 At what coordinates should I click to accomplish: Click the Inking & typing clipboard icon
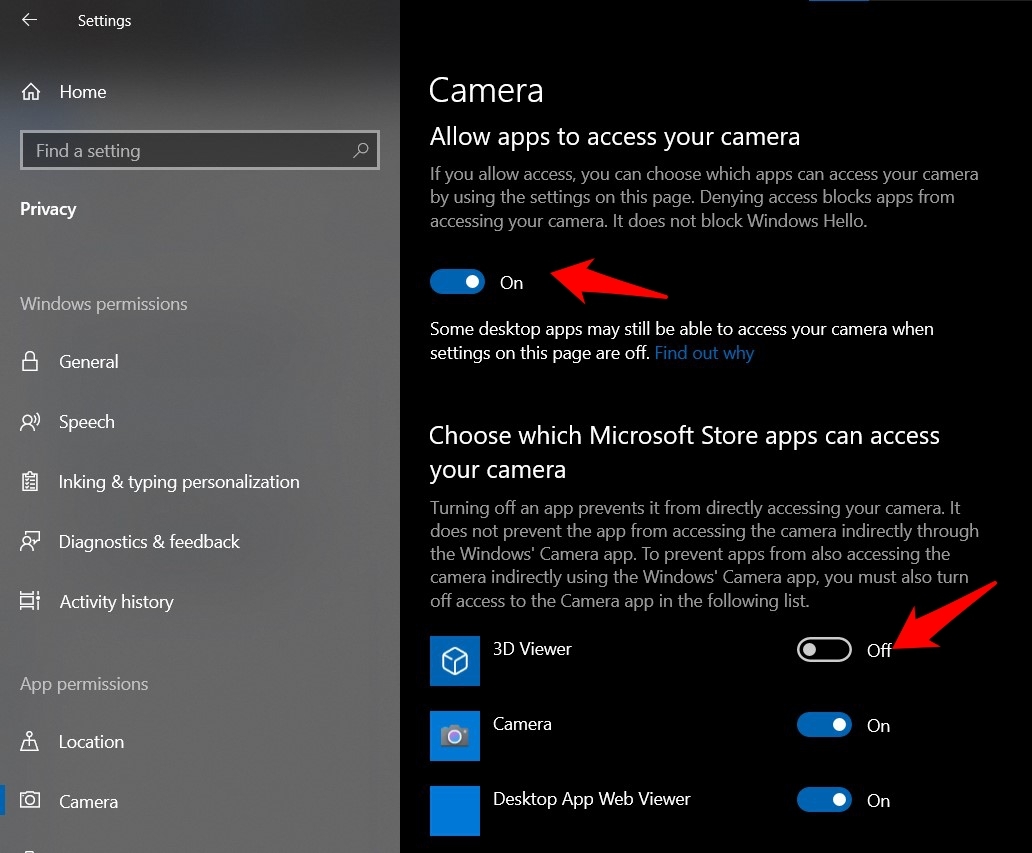(x=30, y=481)
